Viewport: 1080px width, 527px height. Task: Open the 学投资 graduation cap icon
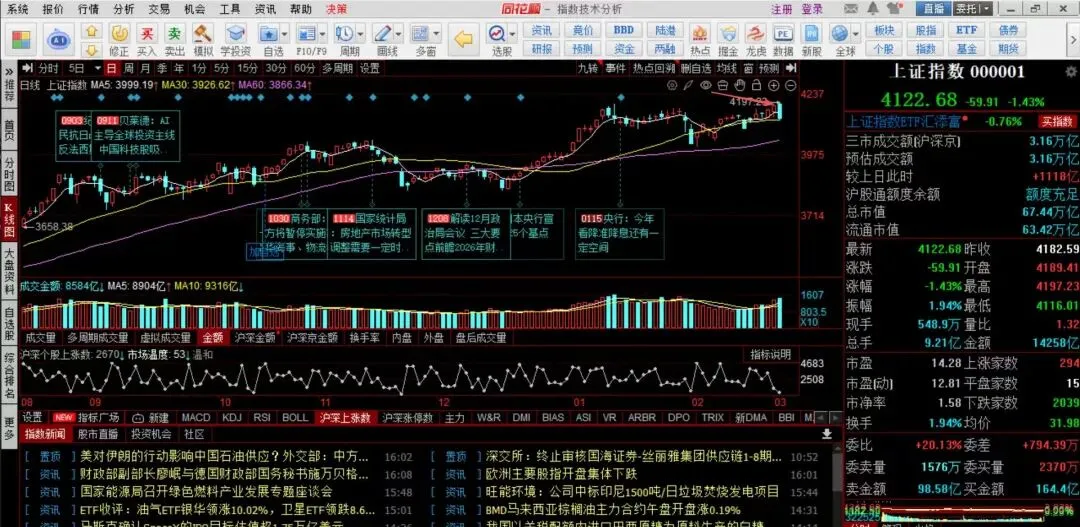tap(236, 33)
